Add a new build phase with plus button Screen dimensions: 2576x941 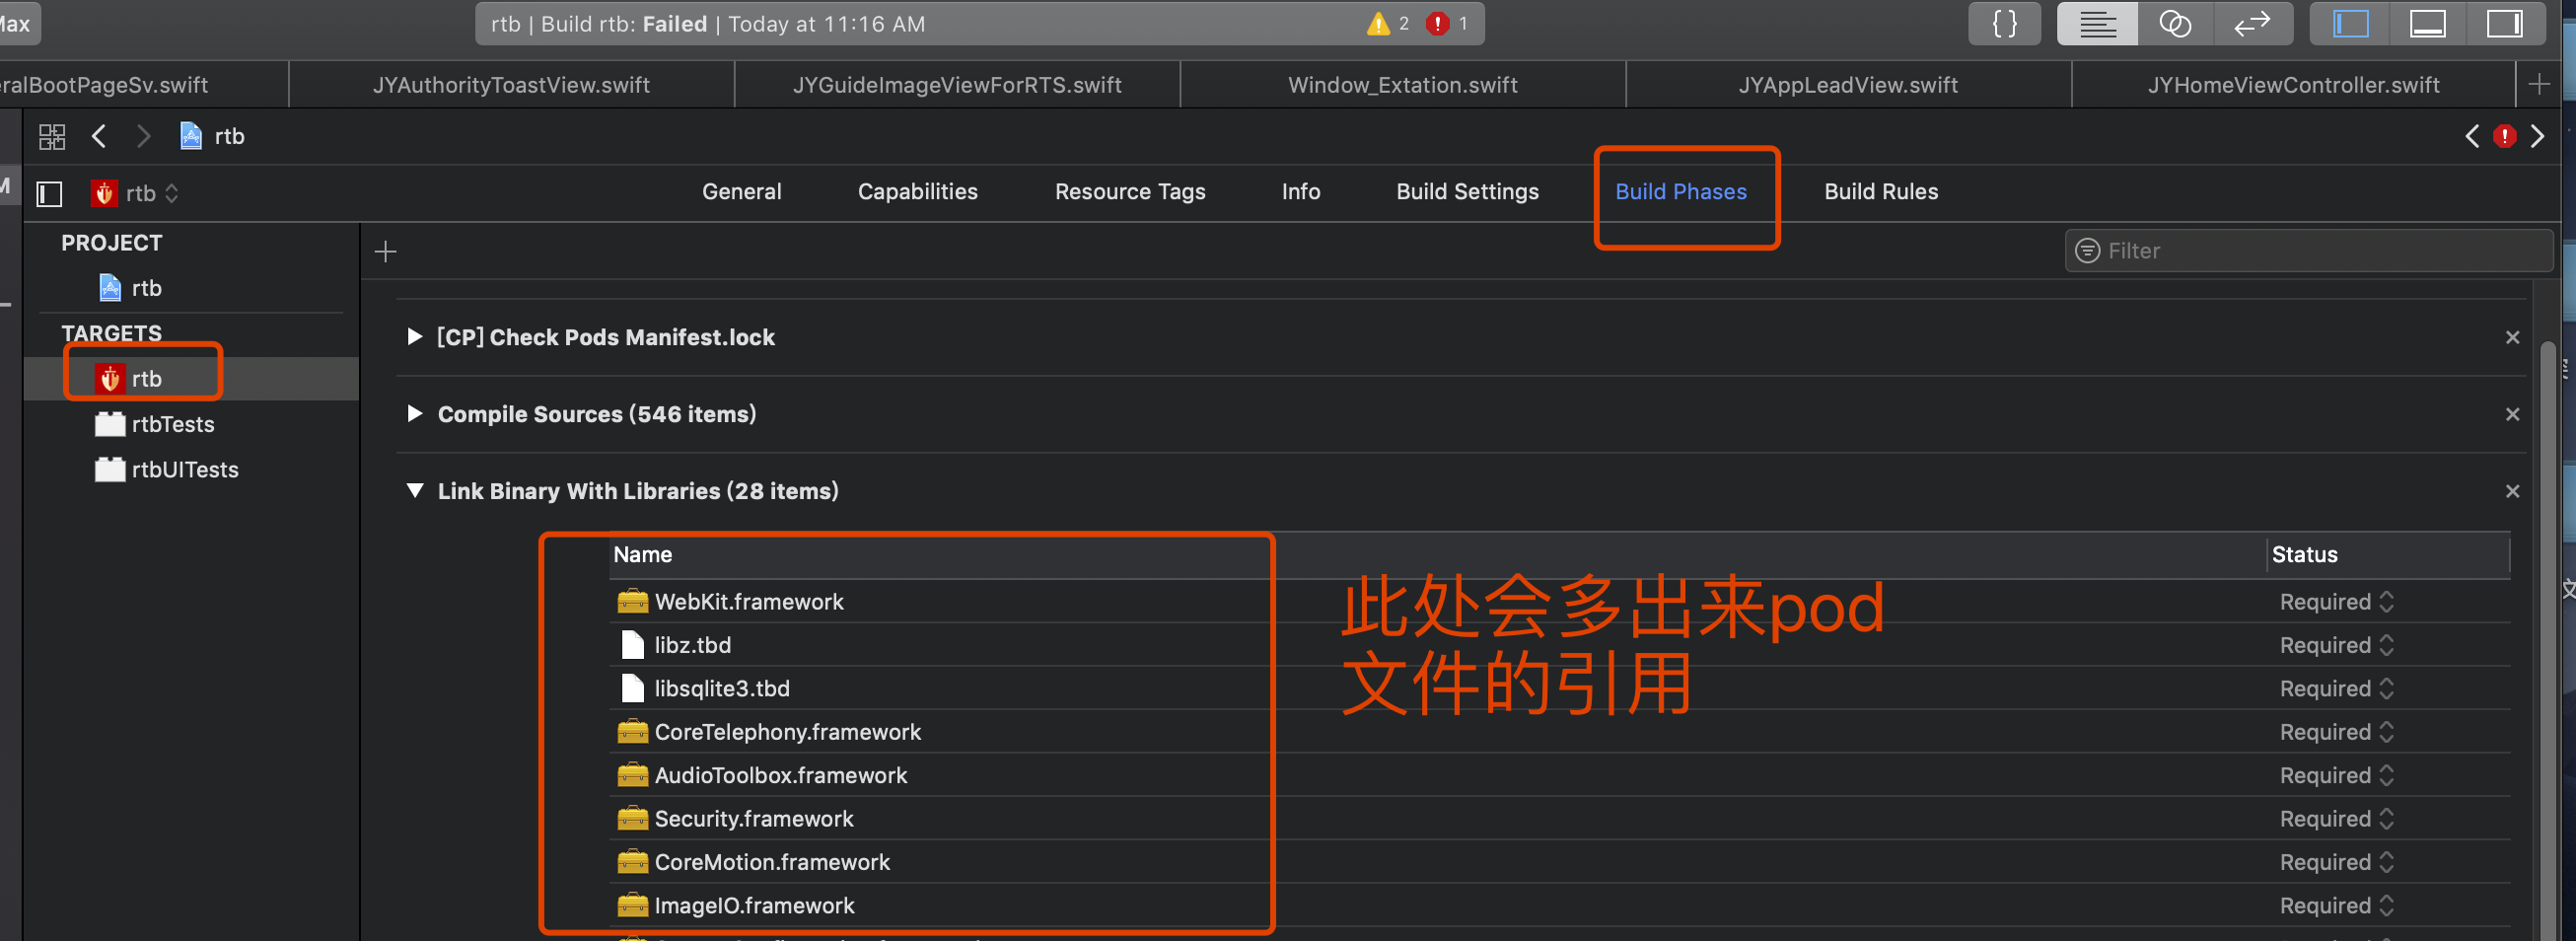tap(385, 252)
